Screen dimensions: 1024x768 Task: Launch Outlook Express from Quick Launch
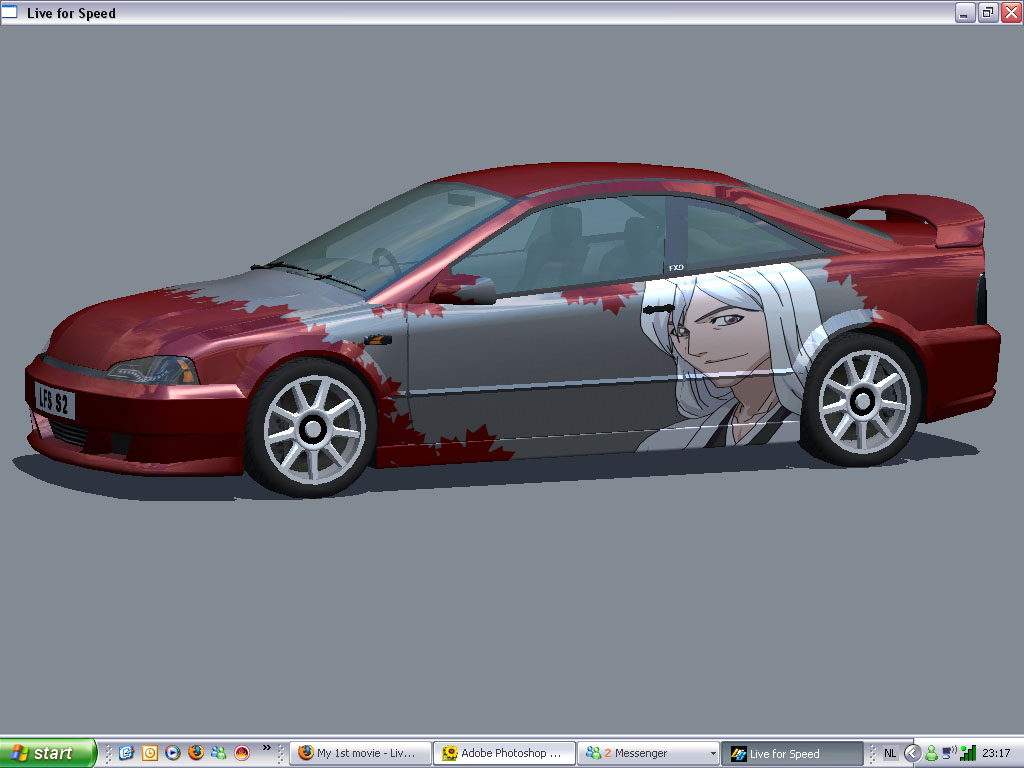pos(126,753)
